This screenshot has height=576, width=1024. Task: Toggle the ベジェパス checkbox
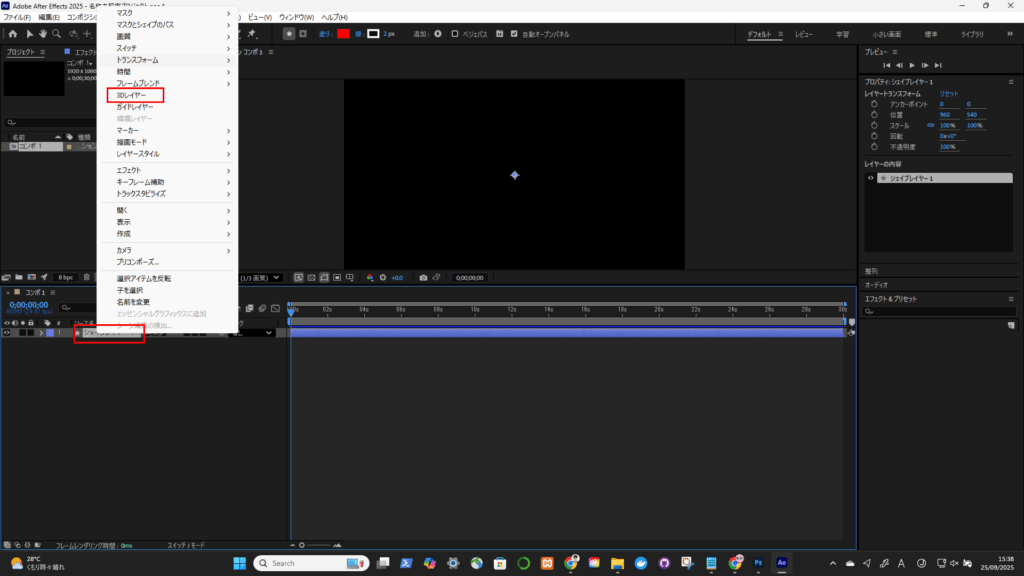coord(455,33)
